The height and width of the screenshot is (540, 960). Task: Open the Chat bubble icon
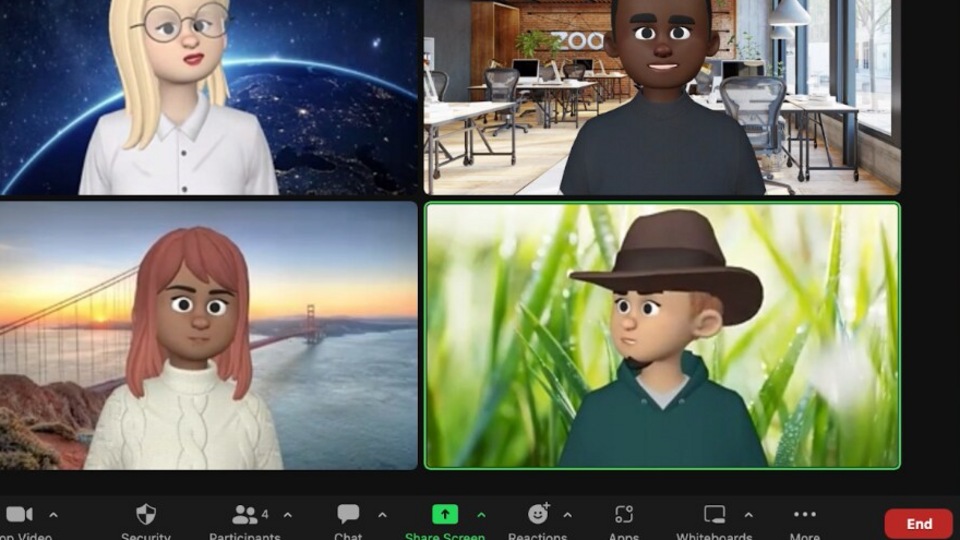coord(348,514)
